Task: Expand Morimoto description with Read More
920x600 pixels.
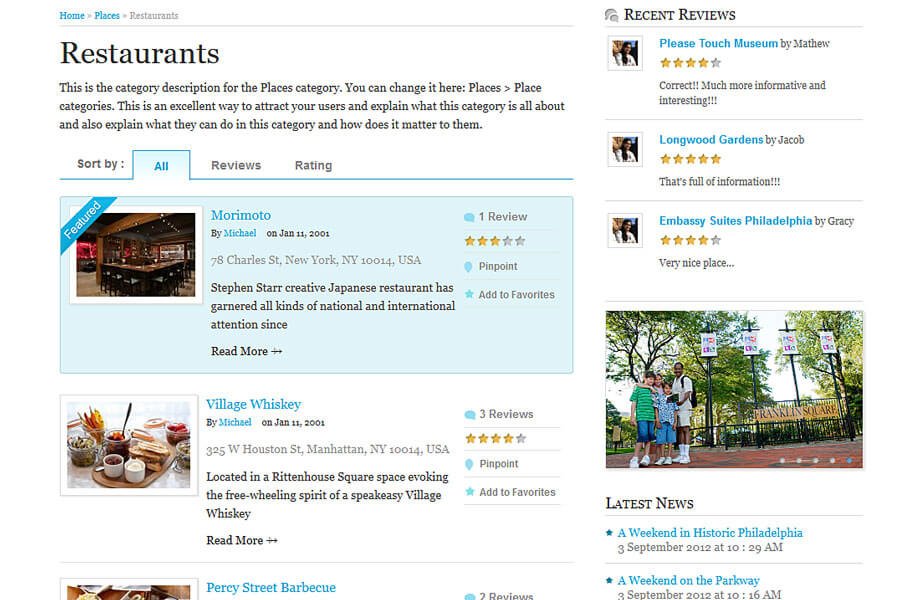Action: (246, 351)
